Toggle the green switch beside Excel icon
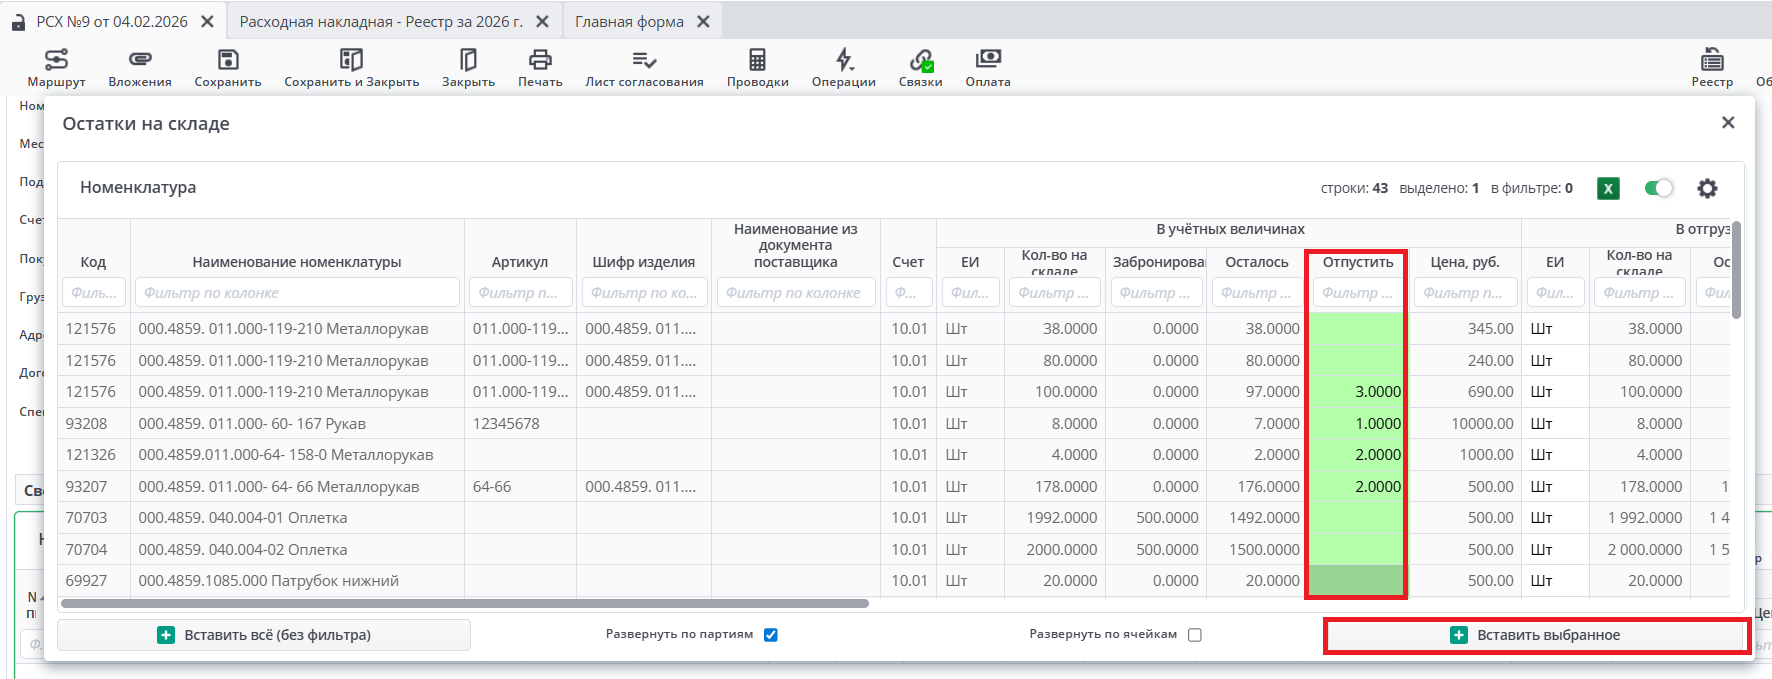The width and height of the screenshot is (1772, 679). click(x=1658, y=188)
